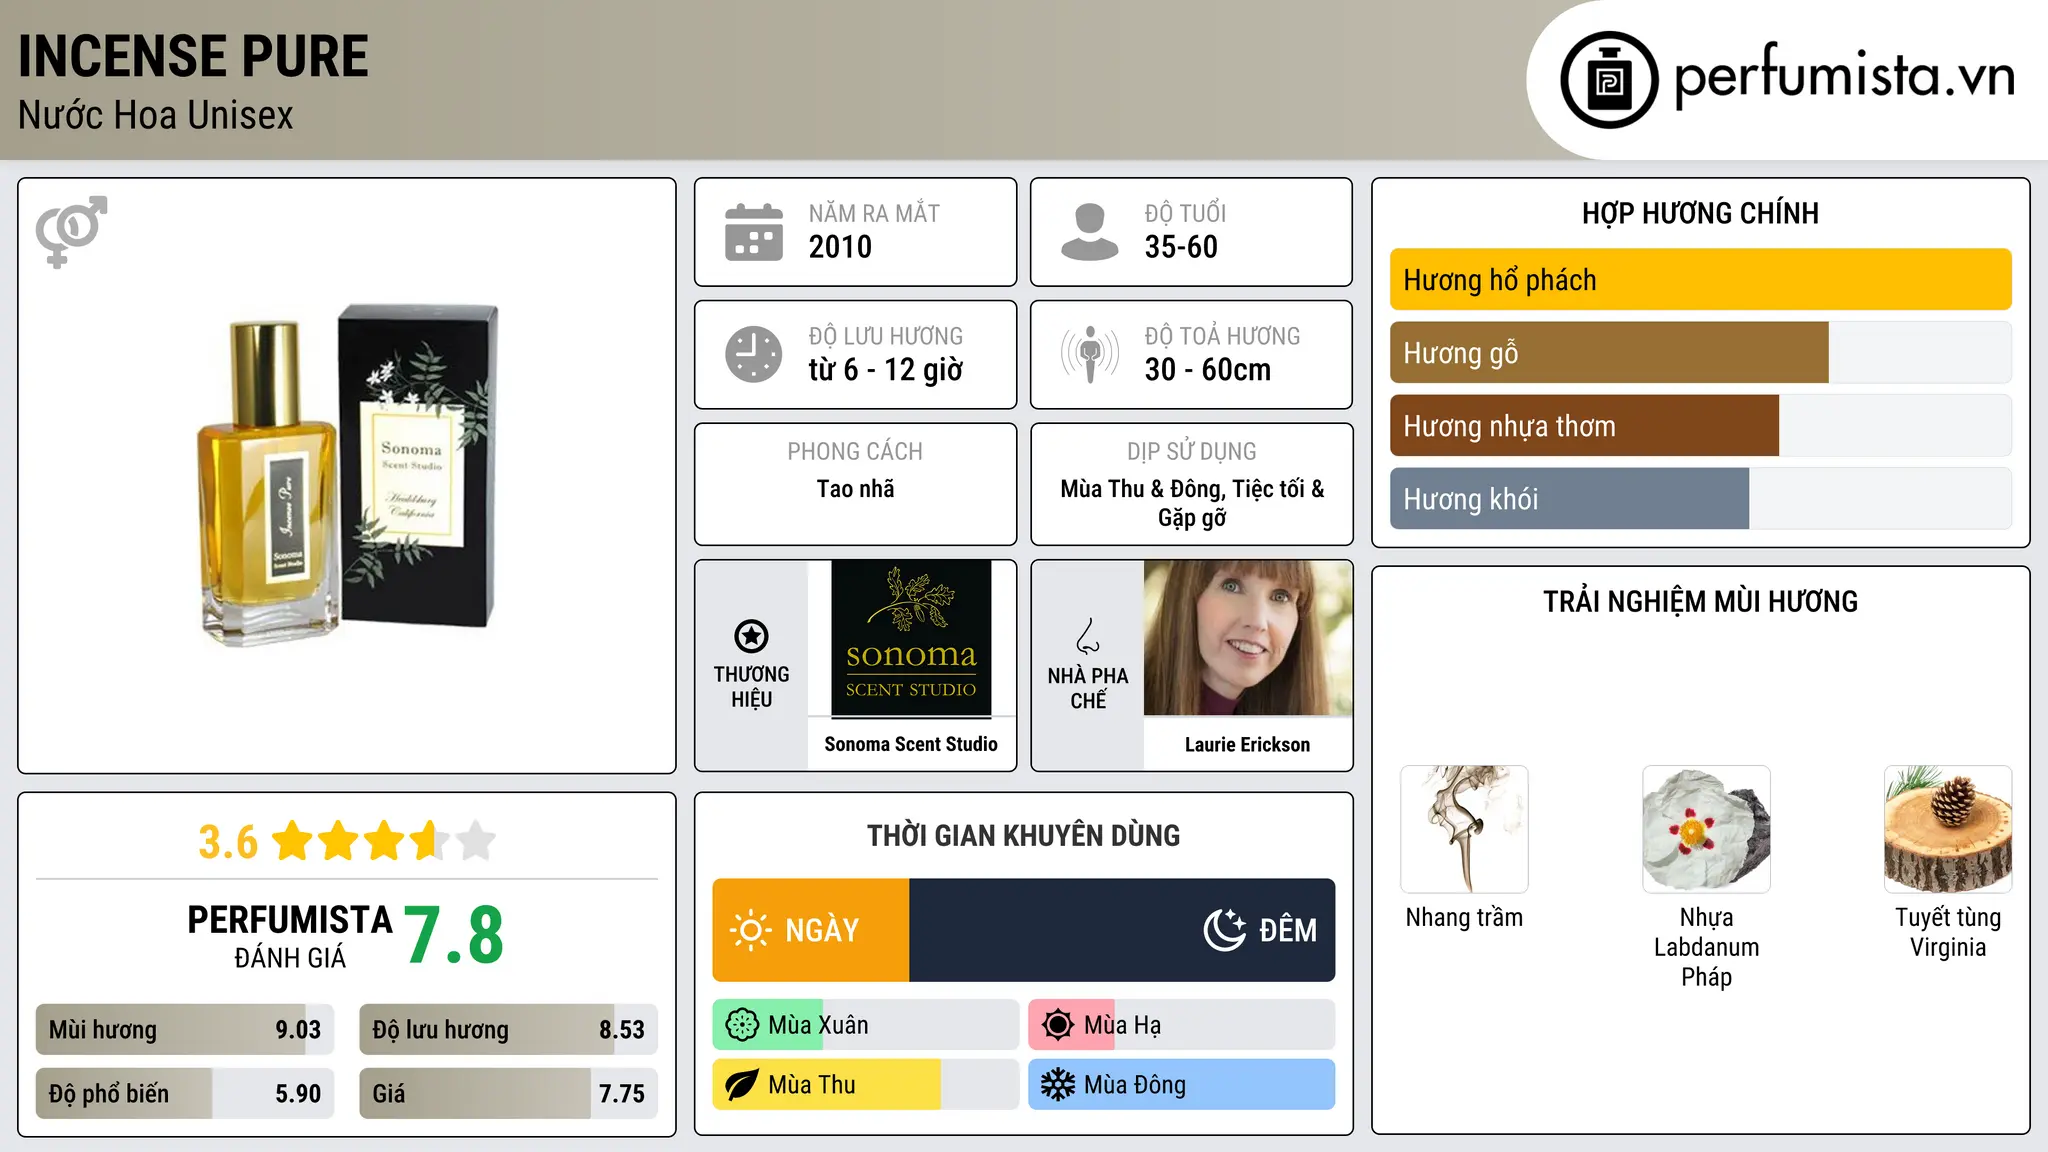2048x1152 pixels.
Task: Click the Nhang trầm note label
Action: [1464, 917]
